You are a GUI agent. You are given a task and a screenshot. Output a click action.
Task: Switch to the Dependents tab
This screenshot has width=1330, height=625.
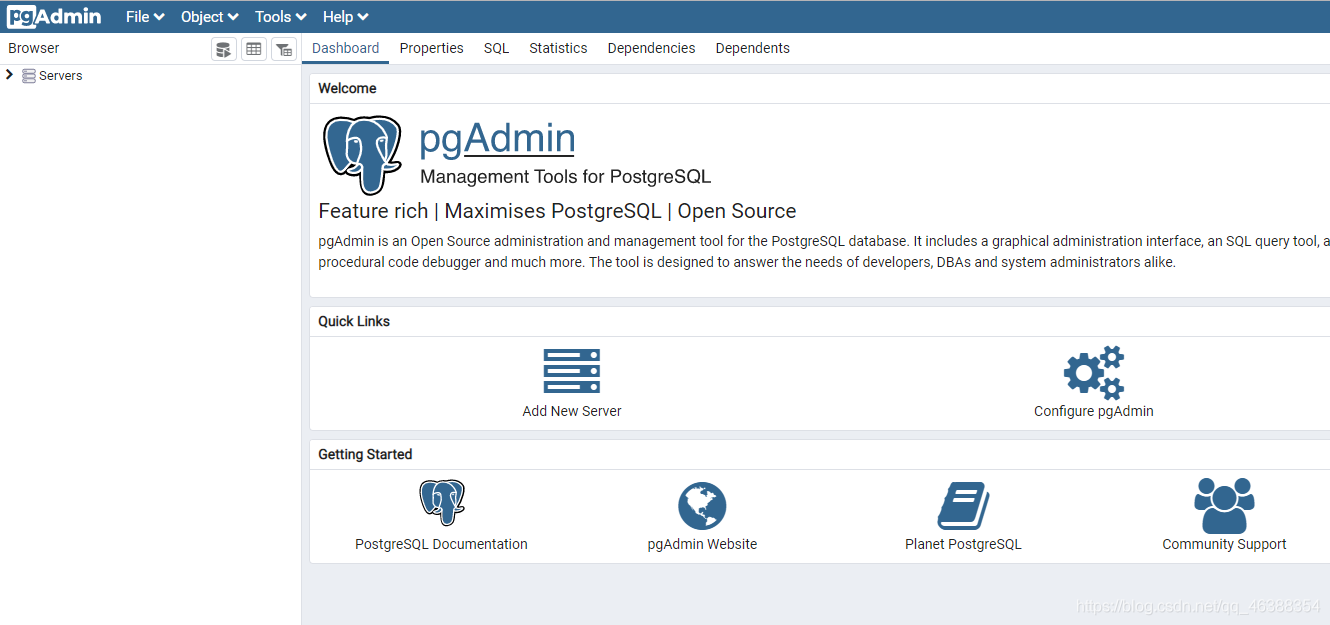click(753, 48)
